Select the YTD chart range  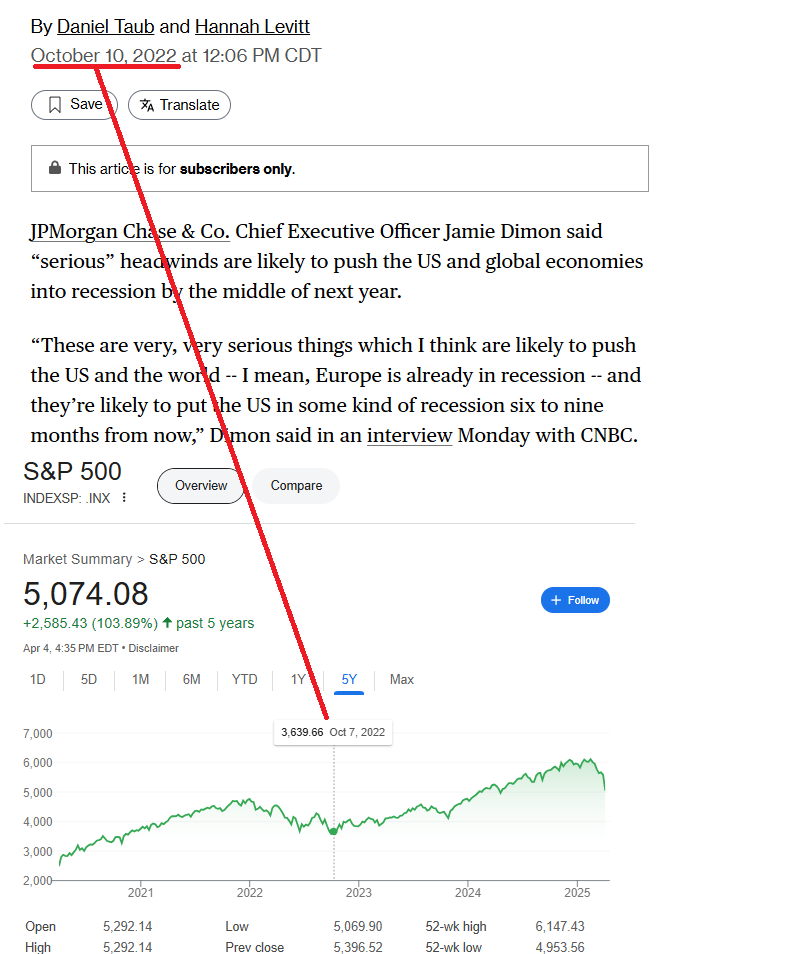pos(244,679)
